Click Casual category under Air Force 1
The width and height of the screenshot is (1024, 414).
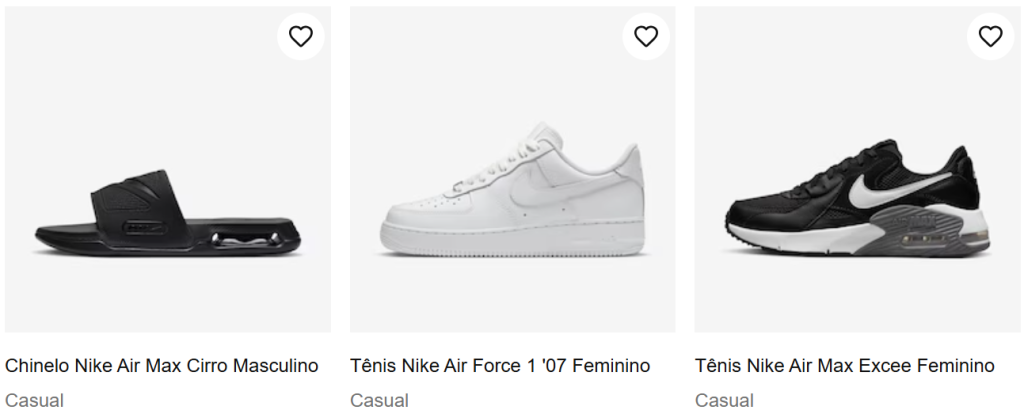[x=379, y=400]
